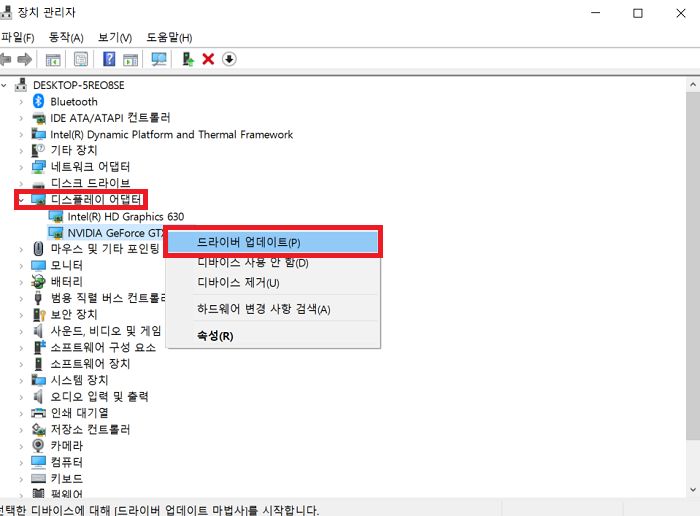Click the 모니터 icon

[x=38, y=266]
